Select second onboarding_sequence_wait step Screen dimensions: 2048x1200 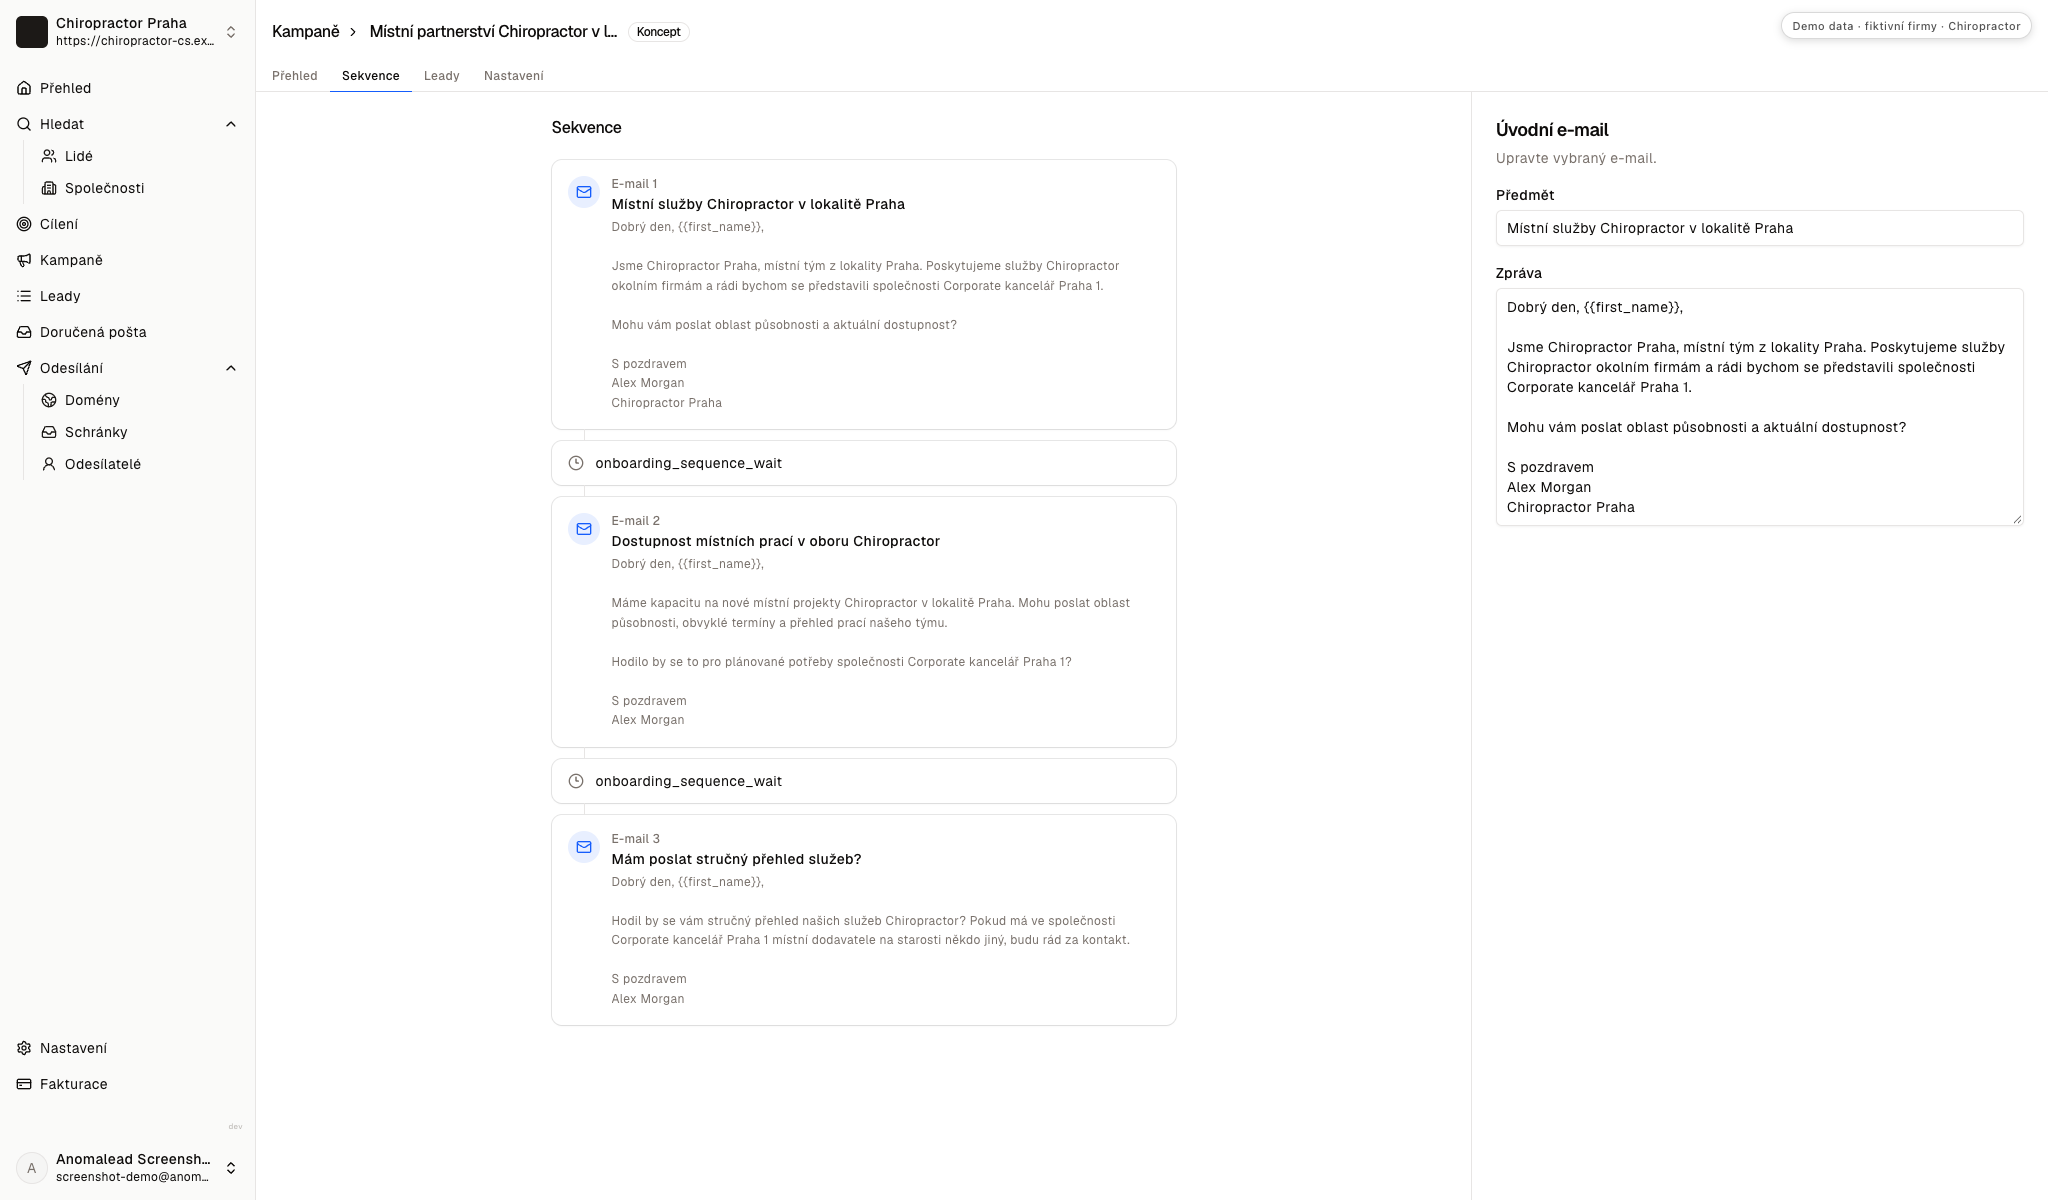(x=864, y=781)
